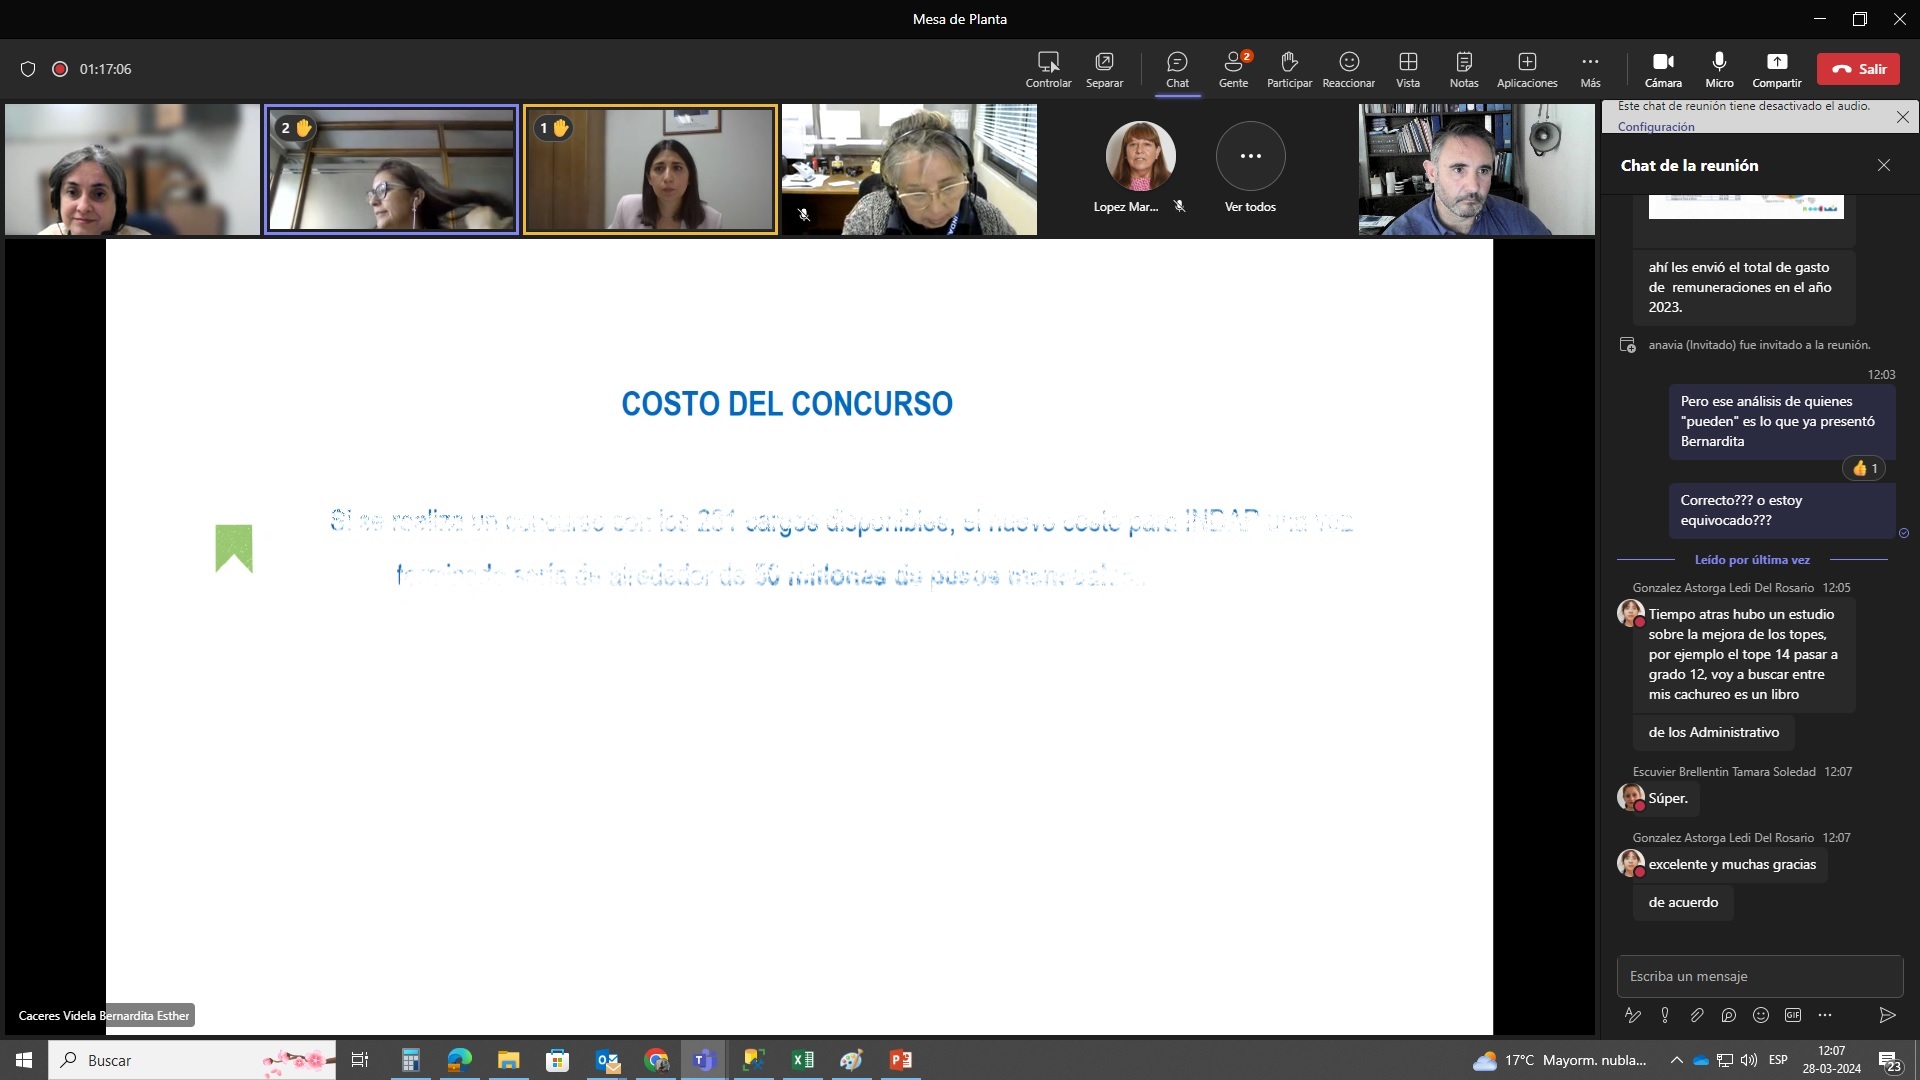Click the attach file paperclip icon
This screenshot has height=1080, width=1920.
(1697, 1015)
